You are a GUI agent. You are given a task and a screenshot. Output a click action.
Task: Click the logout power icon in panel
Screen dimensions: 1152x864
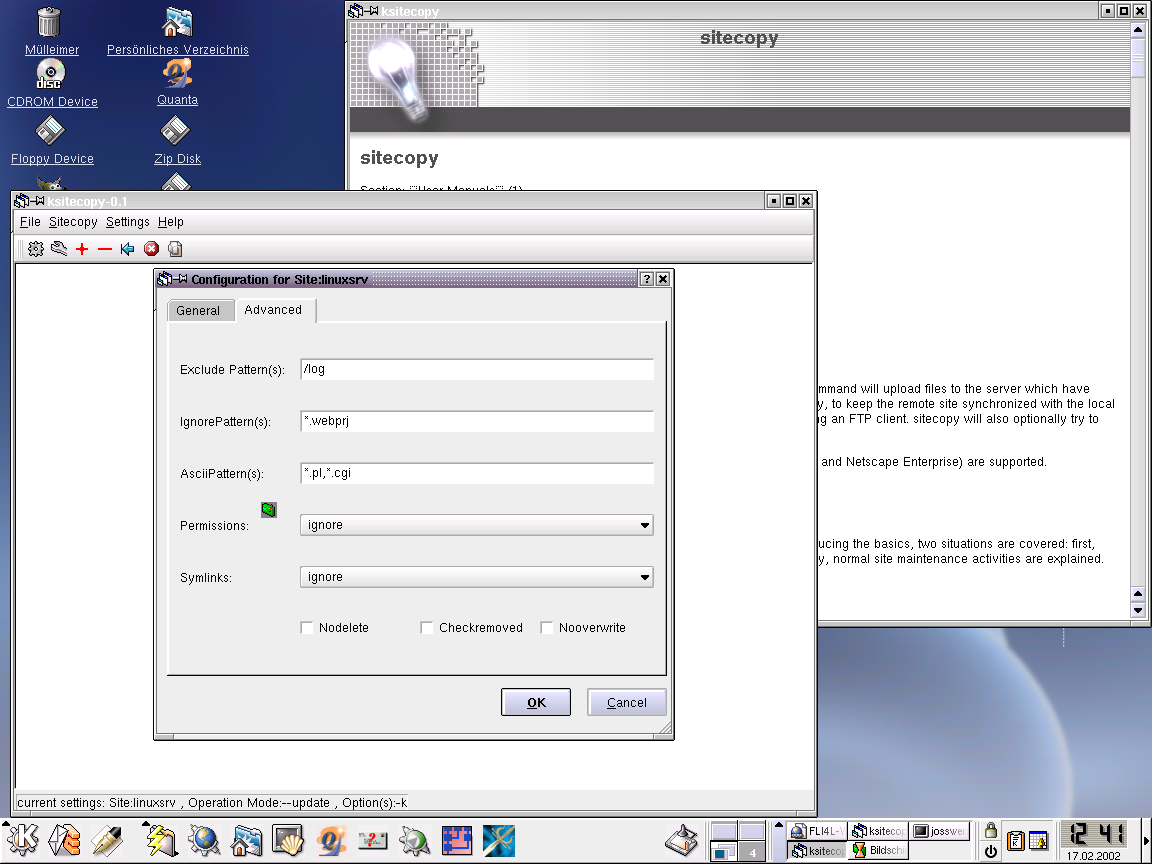click(x=990, y=851)
